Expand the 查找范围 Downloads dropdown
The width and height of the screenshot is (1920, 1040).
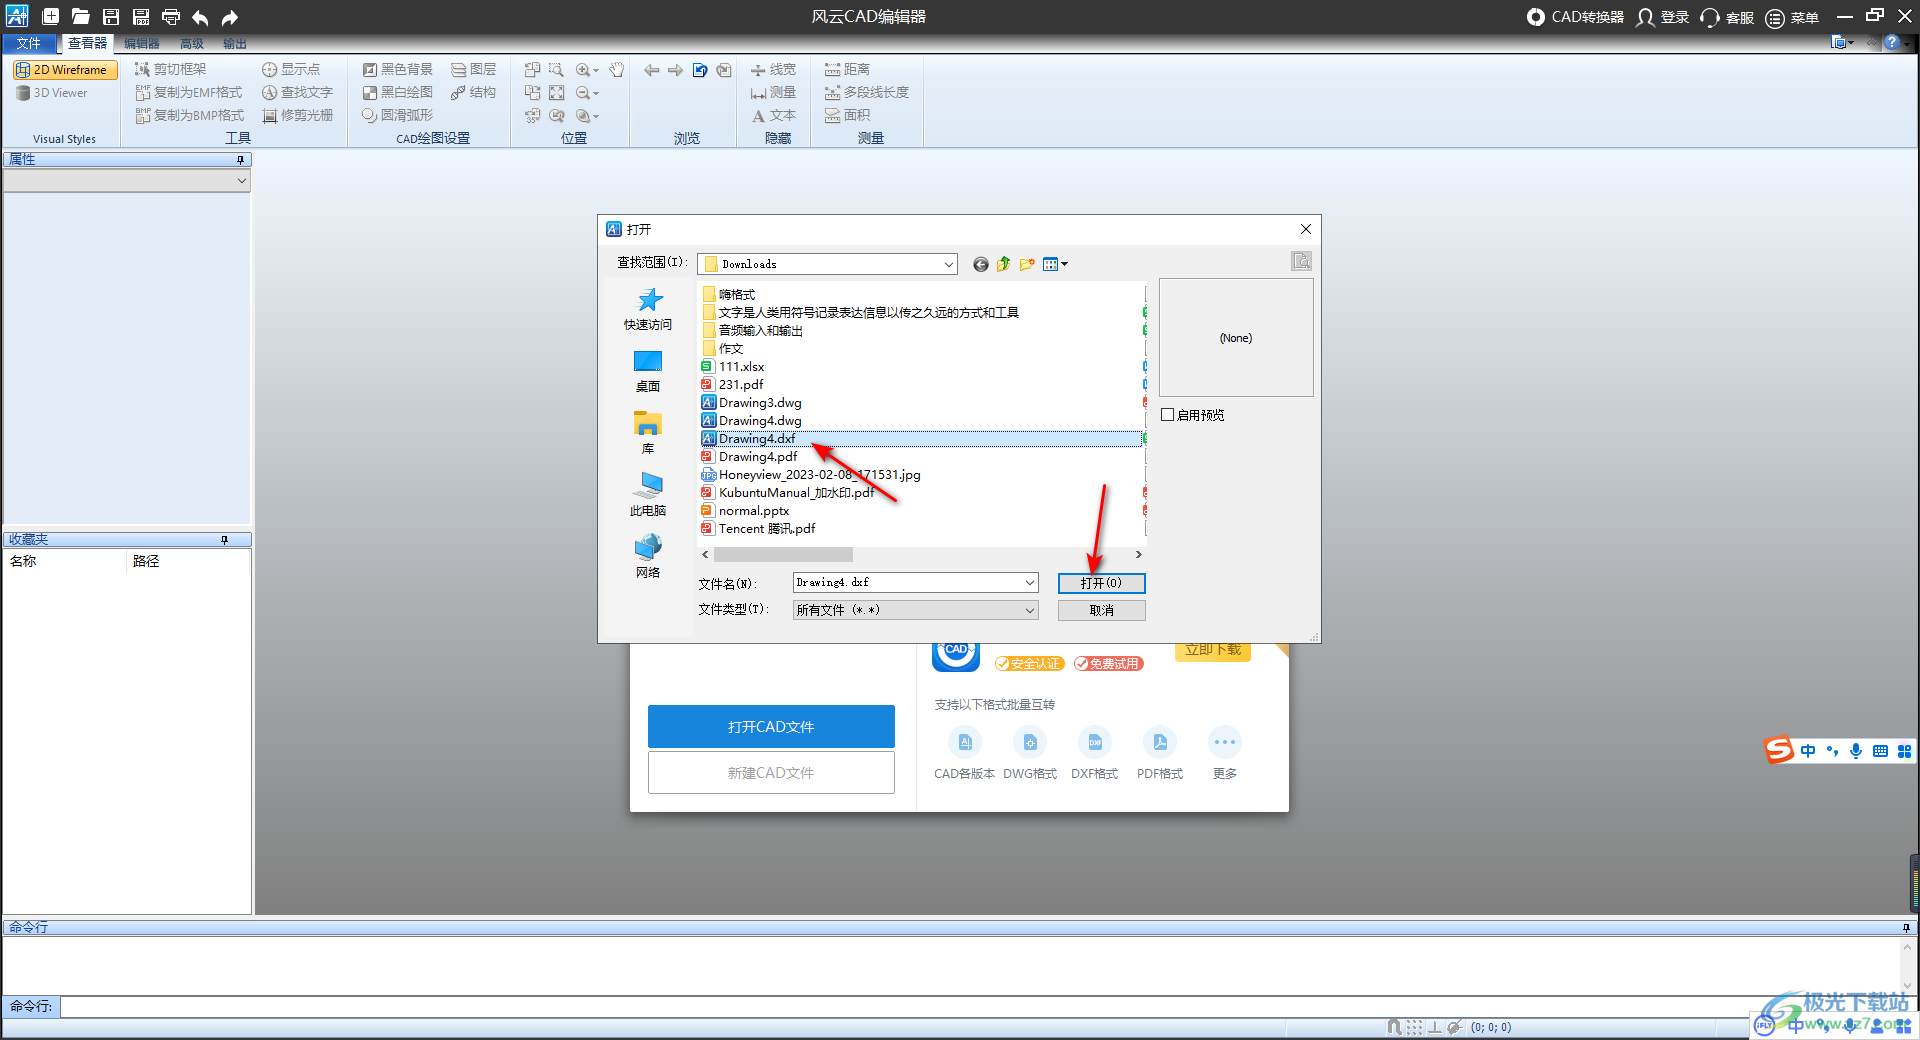[949, 264]
